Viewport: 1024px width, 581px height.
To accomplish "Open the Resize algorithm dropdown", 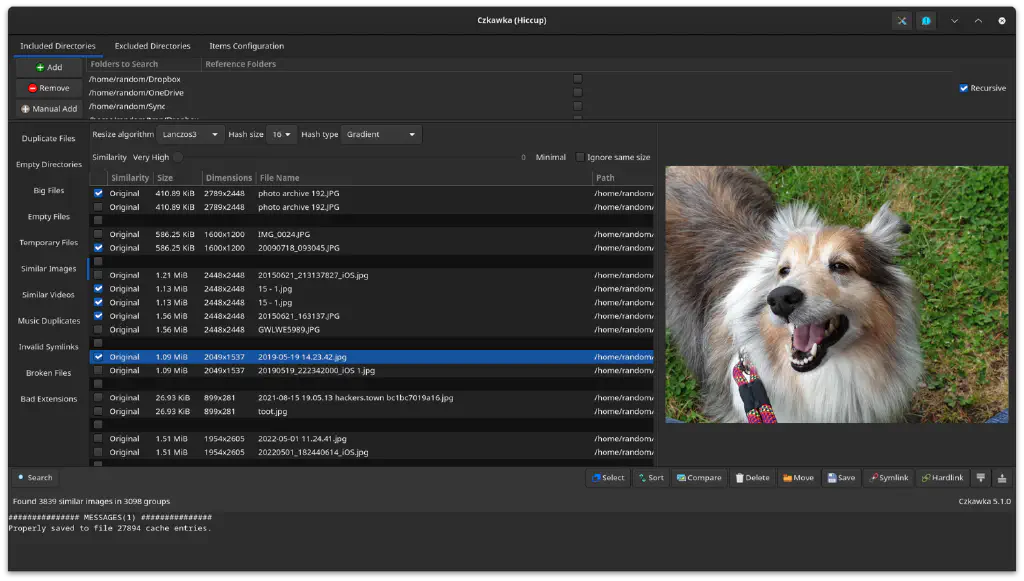I will pos(189,134).
